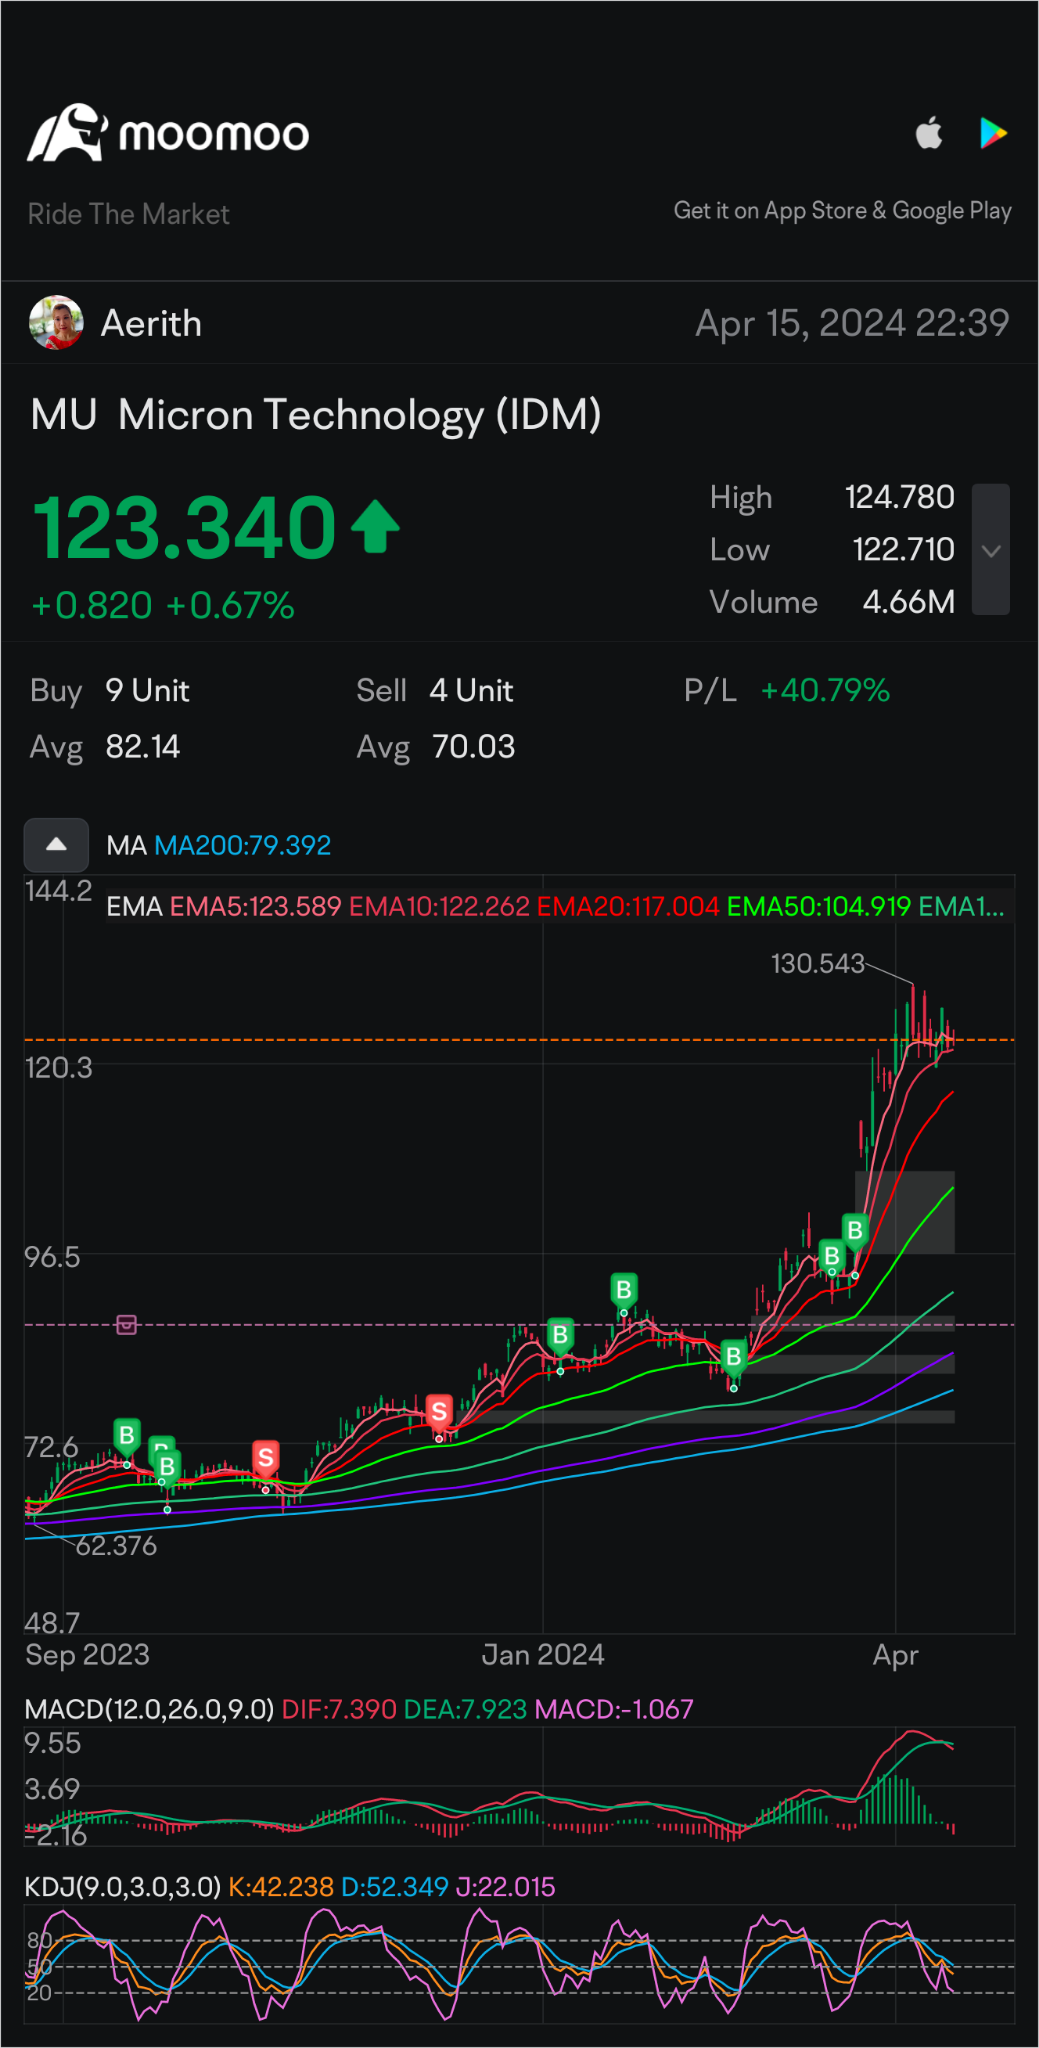Screen dimensions: 1039x2048
Task: Click the 'DEA:7.923' value
Action: pyautogui.click(x=465, y=1709)
